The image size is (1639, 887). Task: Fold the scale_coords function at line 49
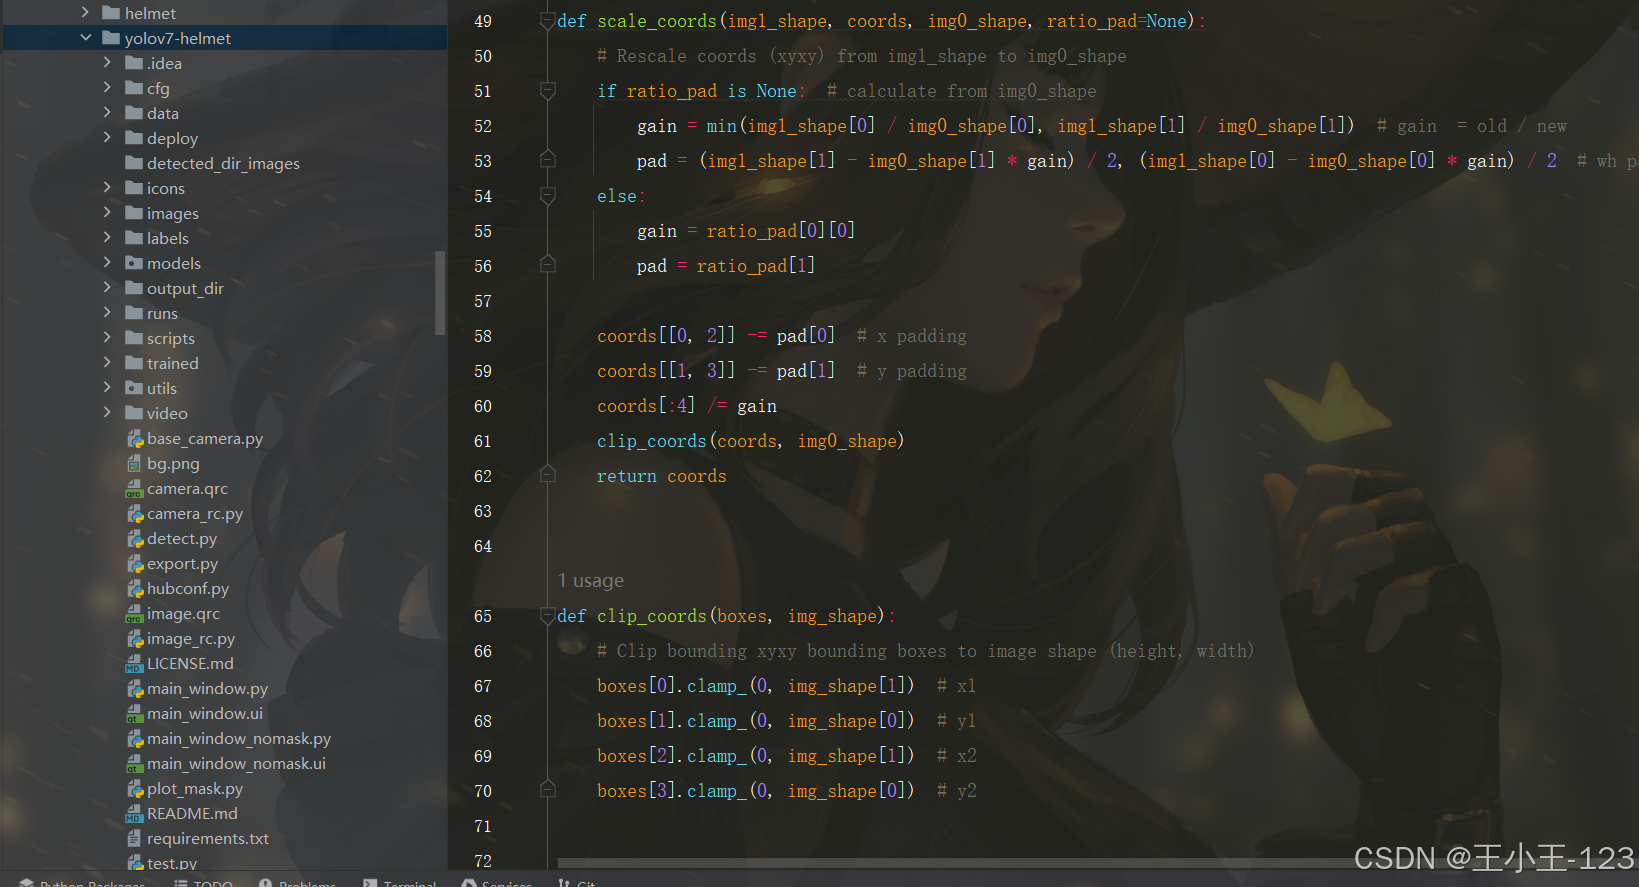tap(547, 21)
